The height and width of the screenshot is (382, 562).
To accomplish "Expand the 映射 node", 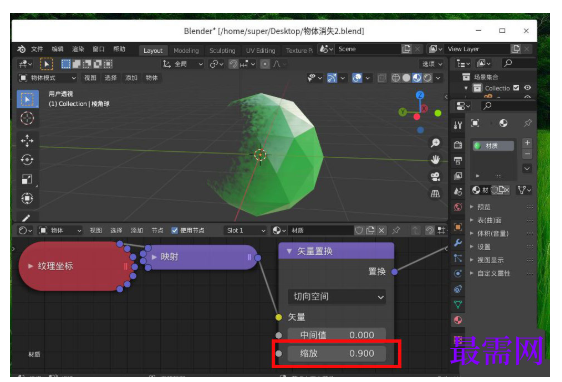I will [x=154, y=257].
